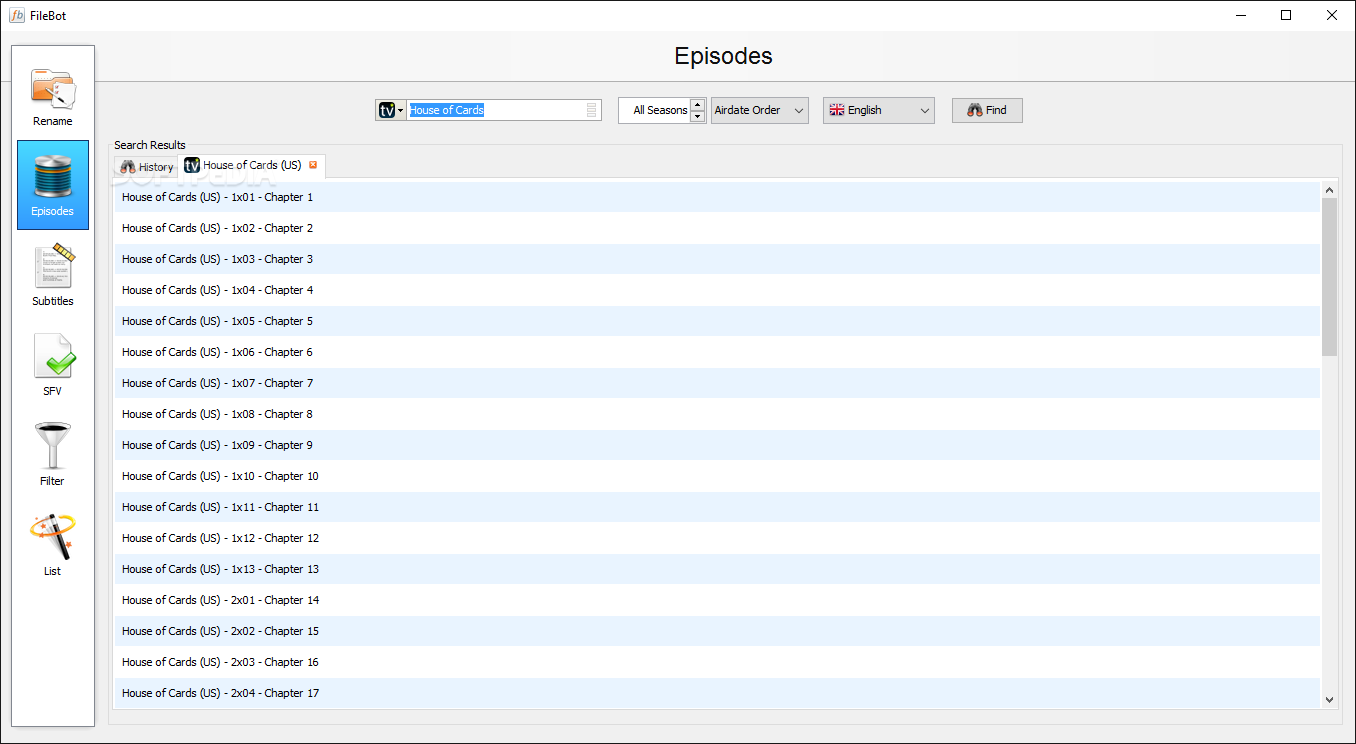Select row 2x04 - Chapter 17
This screenshot has height=744, width=1356.
(718, 693)
